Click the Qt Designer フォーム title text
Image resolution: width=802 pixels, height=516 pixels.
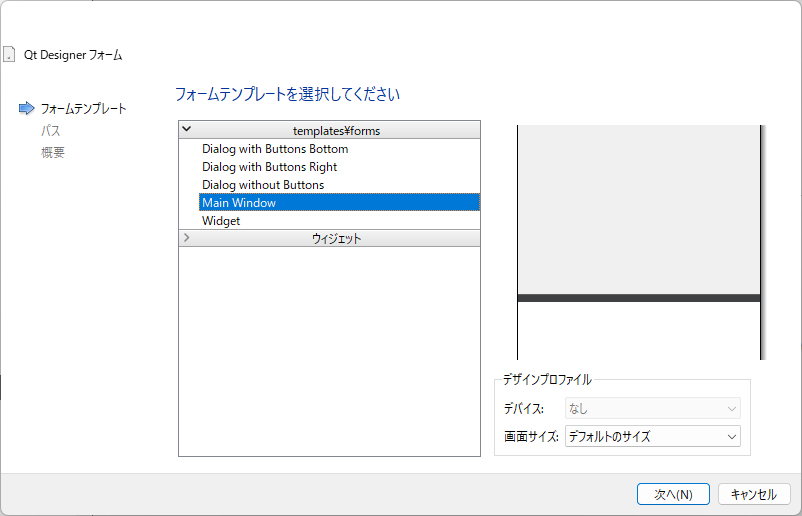click(73, 55)
